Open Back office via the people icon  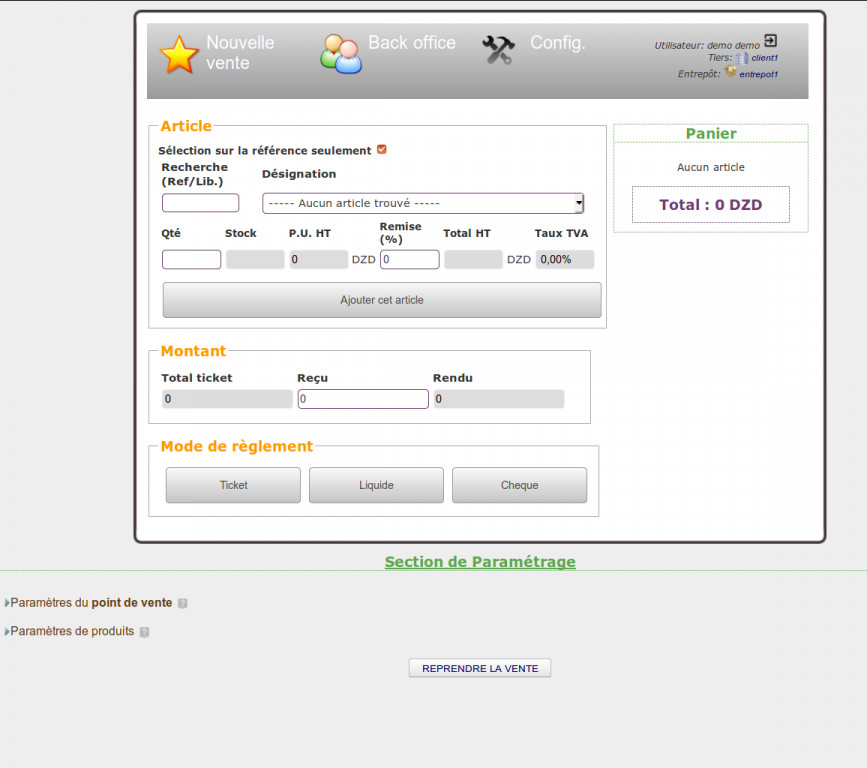(x=341, y=54)
